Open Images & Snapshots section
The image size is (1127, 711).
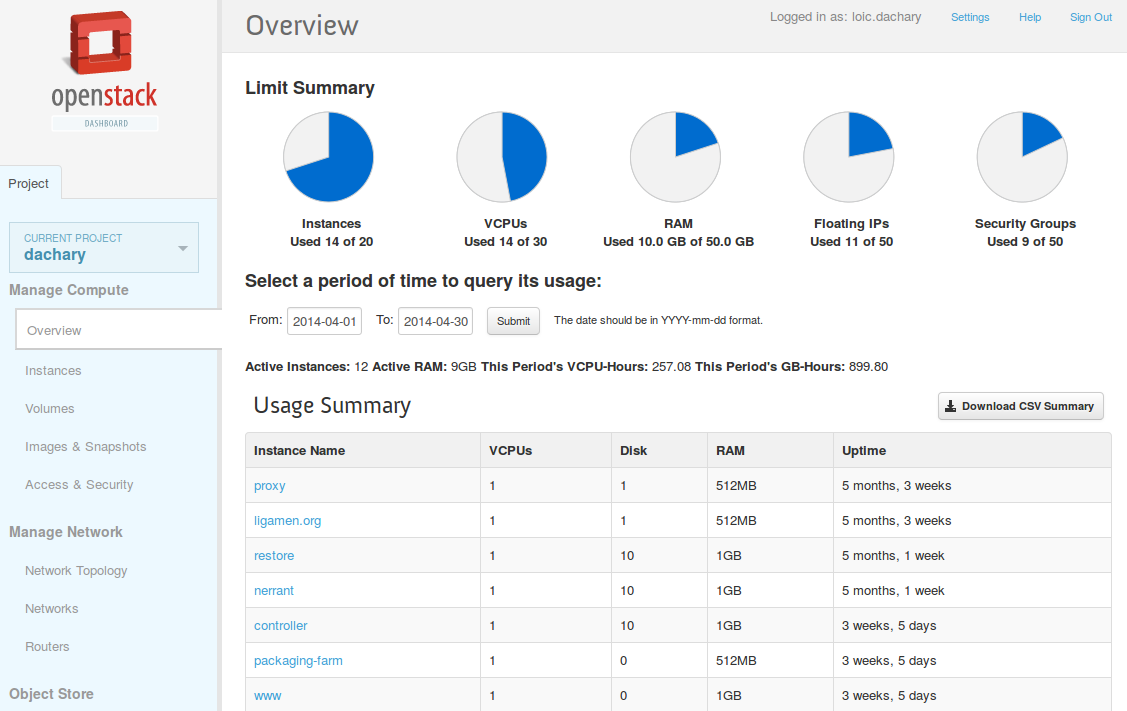point(86,446)
